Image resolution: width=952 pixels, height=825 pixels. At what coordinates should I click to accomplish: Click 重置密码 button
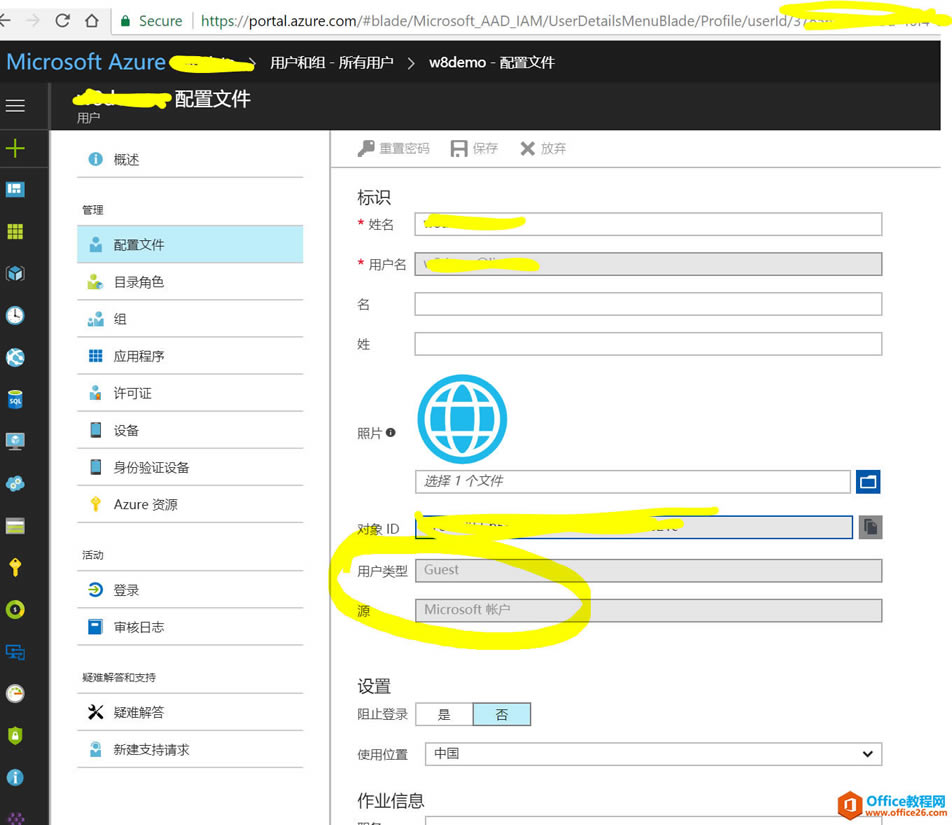(393, 149)
